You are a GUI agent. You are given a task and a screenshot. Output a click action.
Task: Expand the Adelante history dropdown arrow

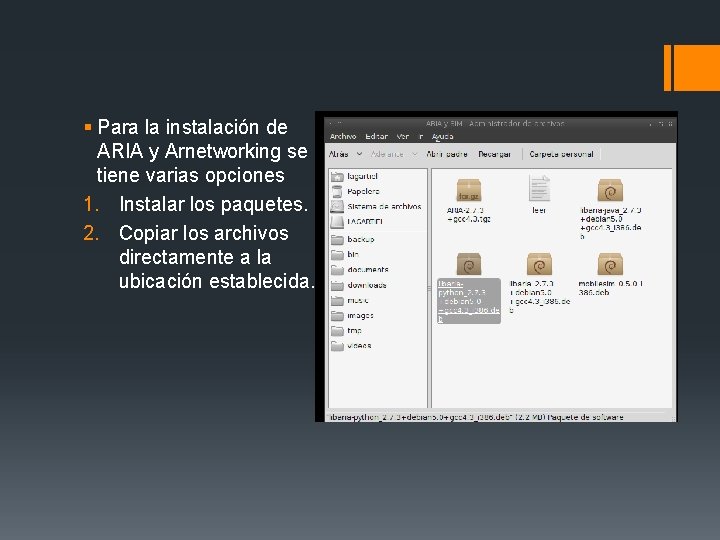tap(415, 154)
